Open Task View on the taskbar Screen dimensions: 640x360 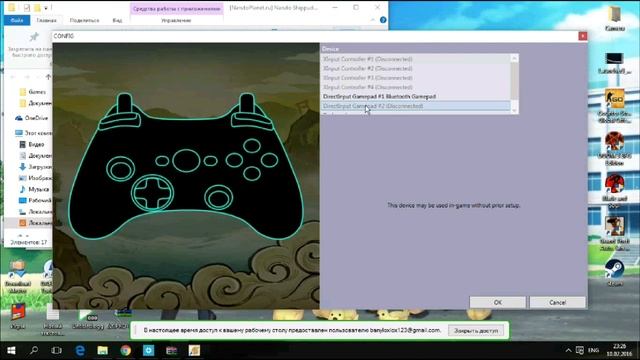56,350
